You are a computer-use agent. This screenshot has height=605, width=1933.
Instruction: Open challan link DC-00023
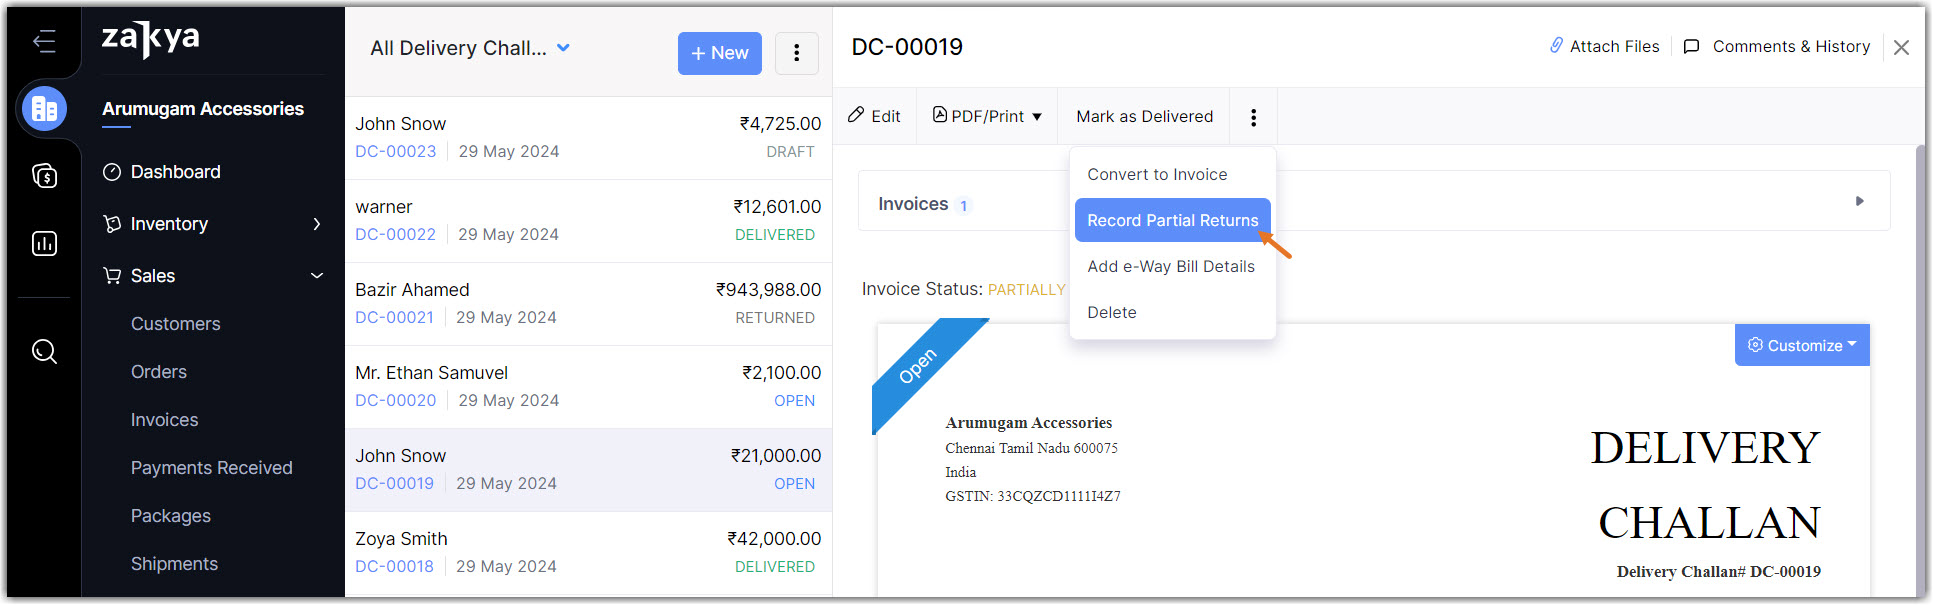point(396,151)
